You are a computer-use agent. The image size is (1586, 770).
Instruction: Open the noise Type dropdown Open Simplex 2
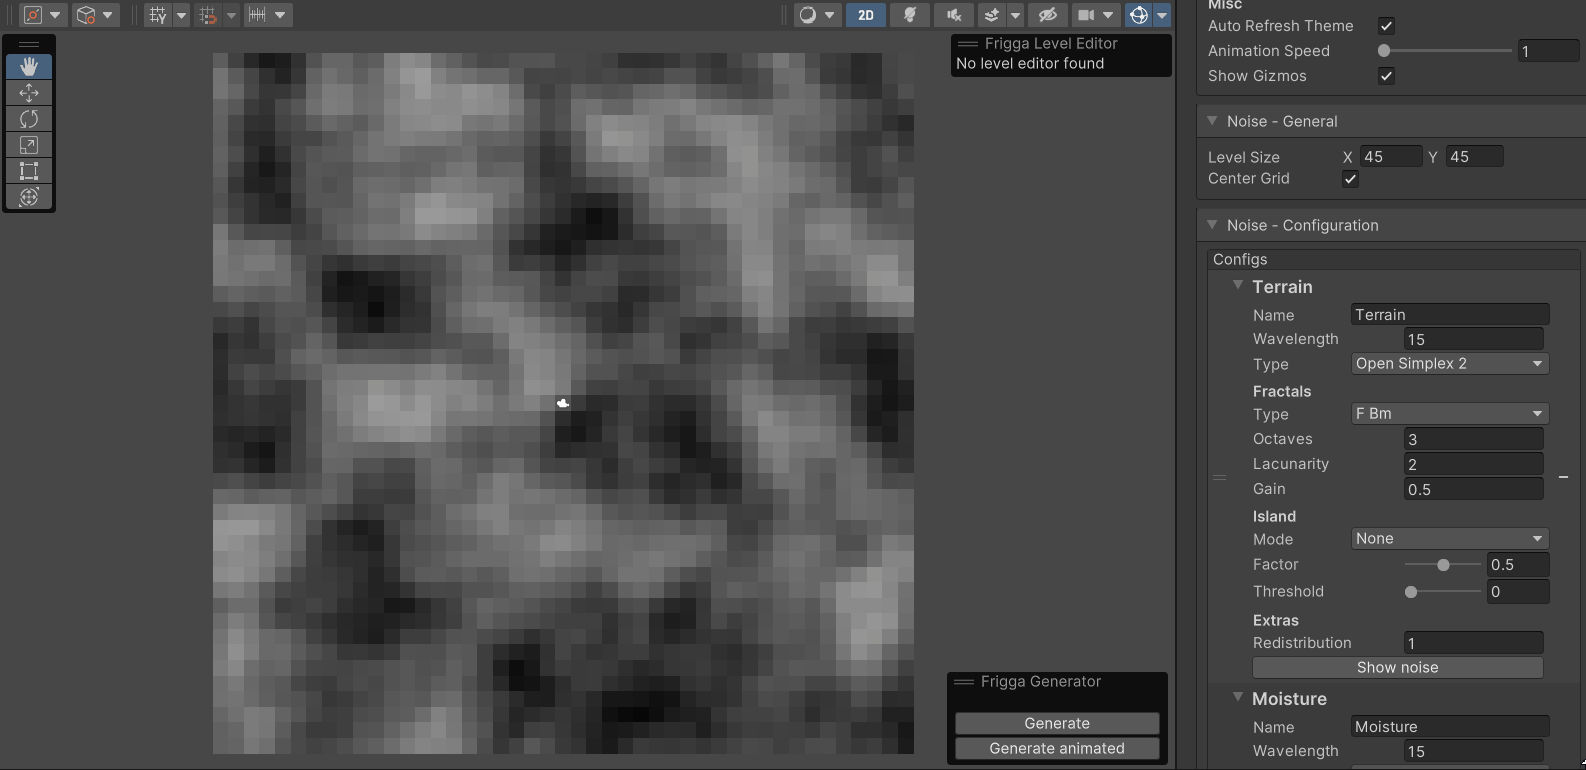1449,364
